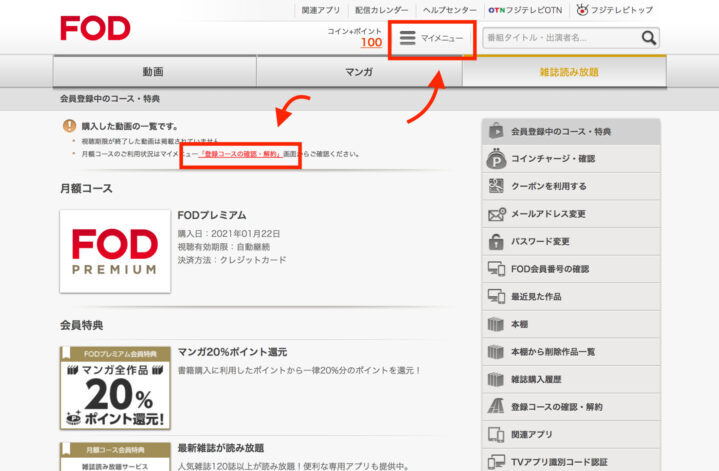
Task: Click the クーポン sidebar icon
Action: click(x=496, y=186)
